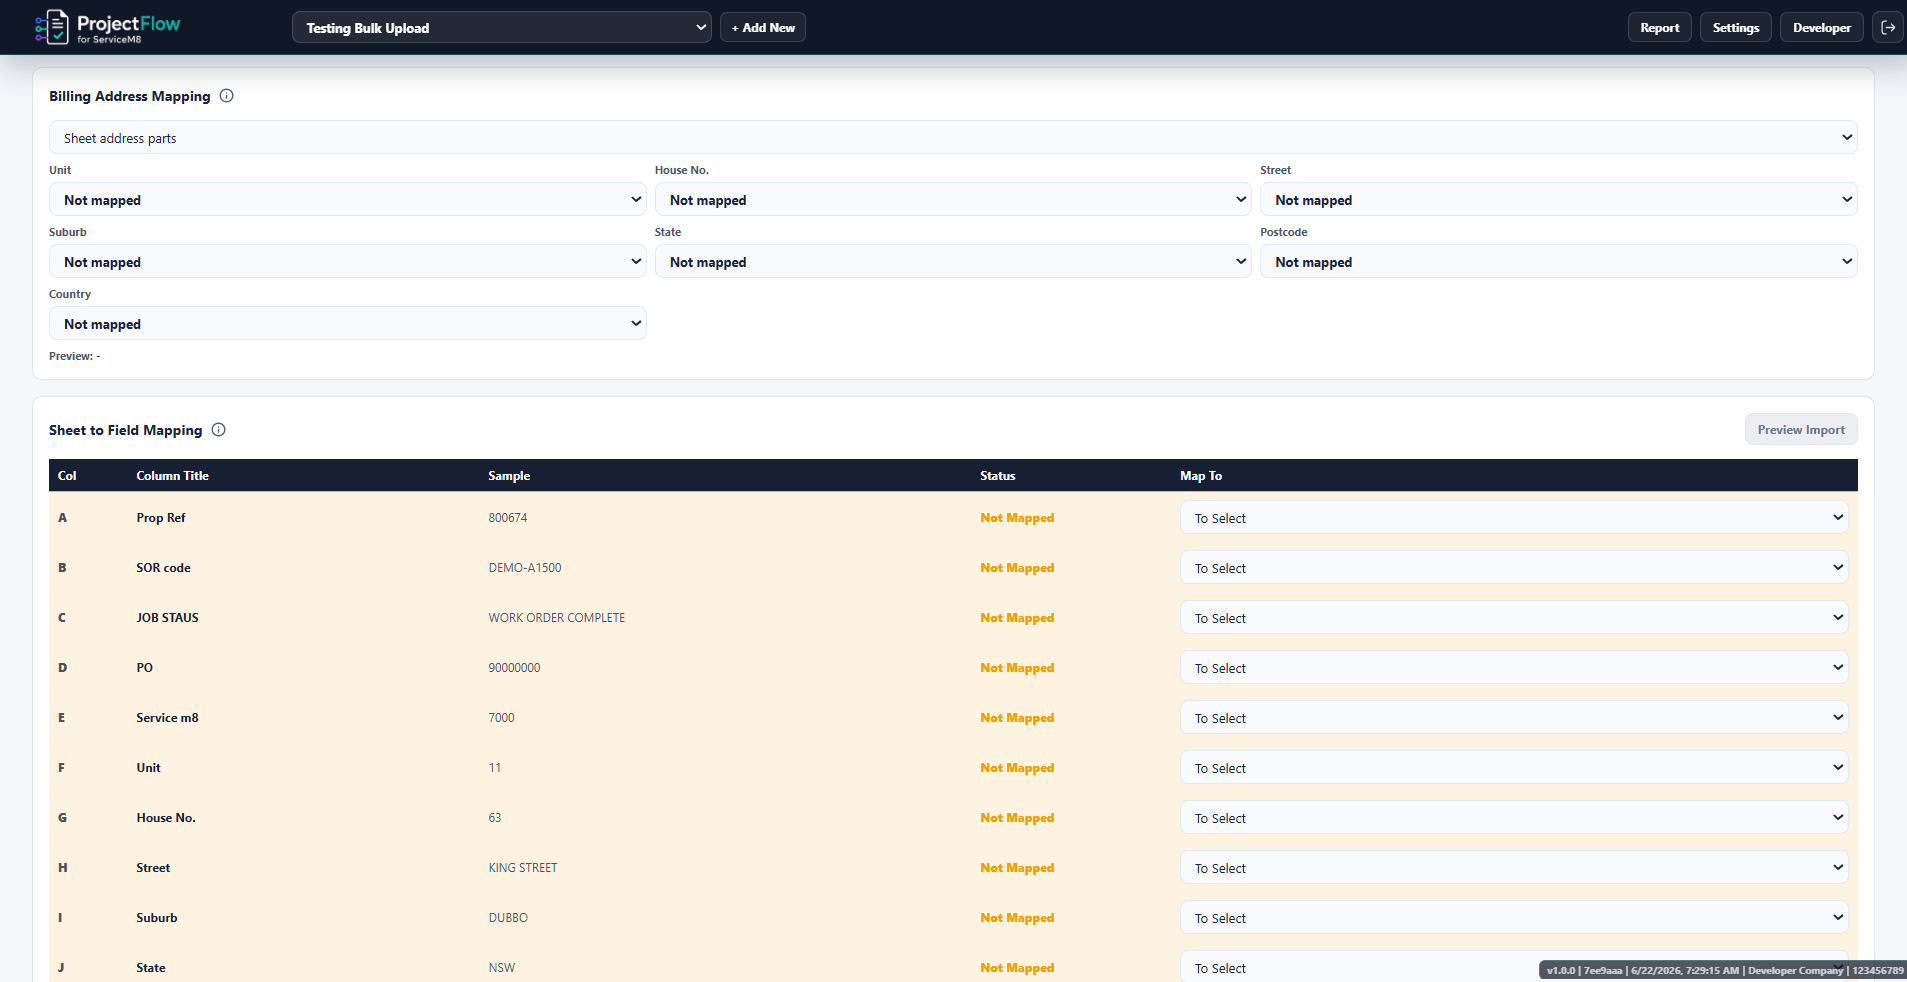The height and width of the screenshot is (982, 1907).
Task: Open Map To dropdown for Suburb row
Action: 1514,918
